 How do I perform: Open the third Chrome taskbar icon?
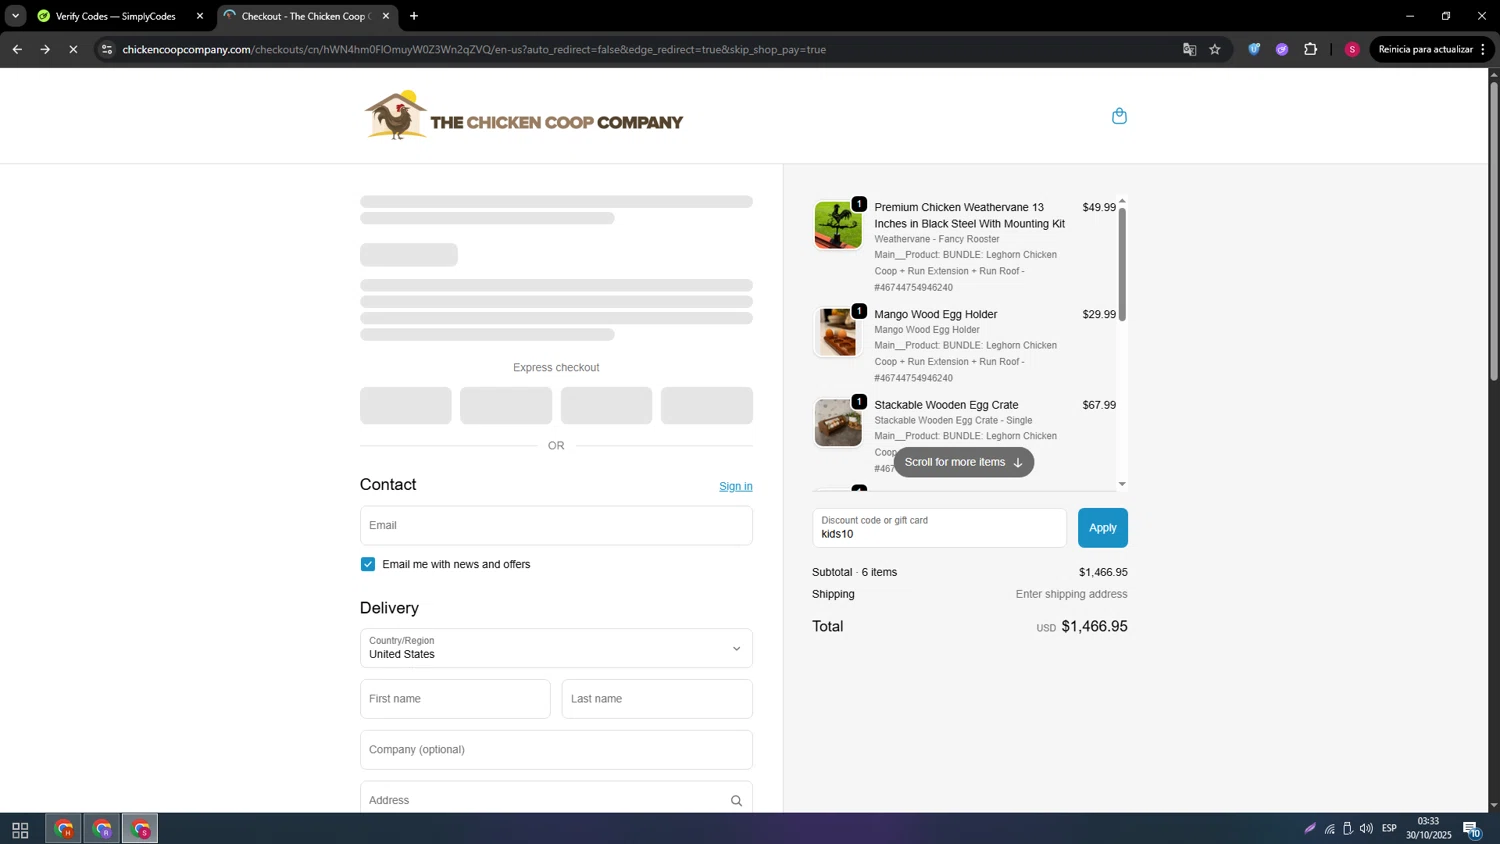pos(140,829)
